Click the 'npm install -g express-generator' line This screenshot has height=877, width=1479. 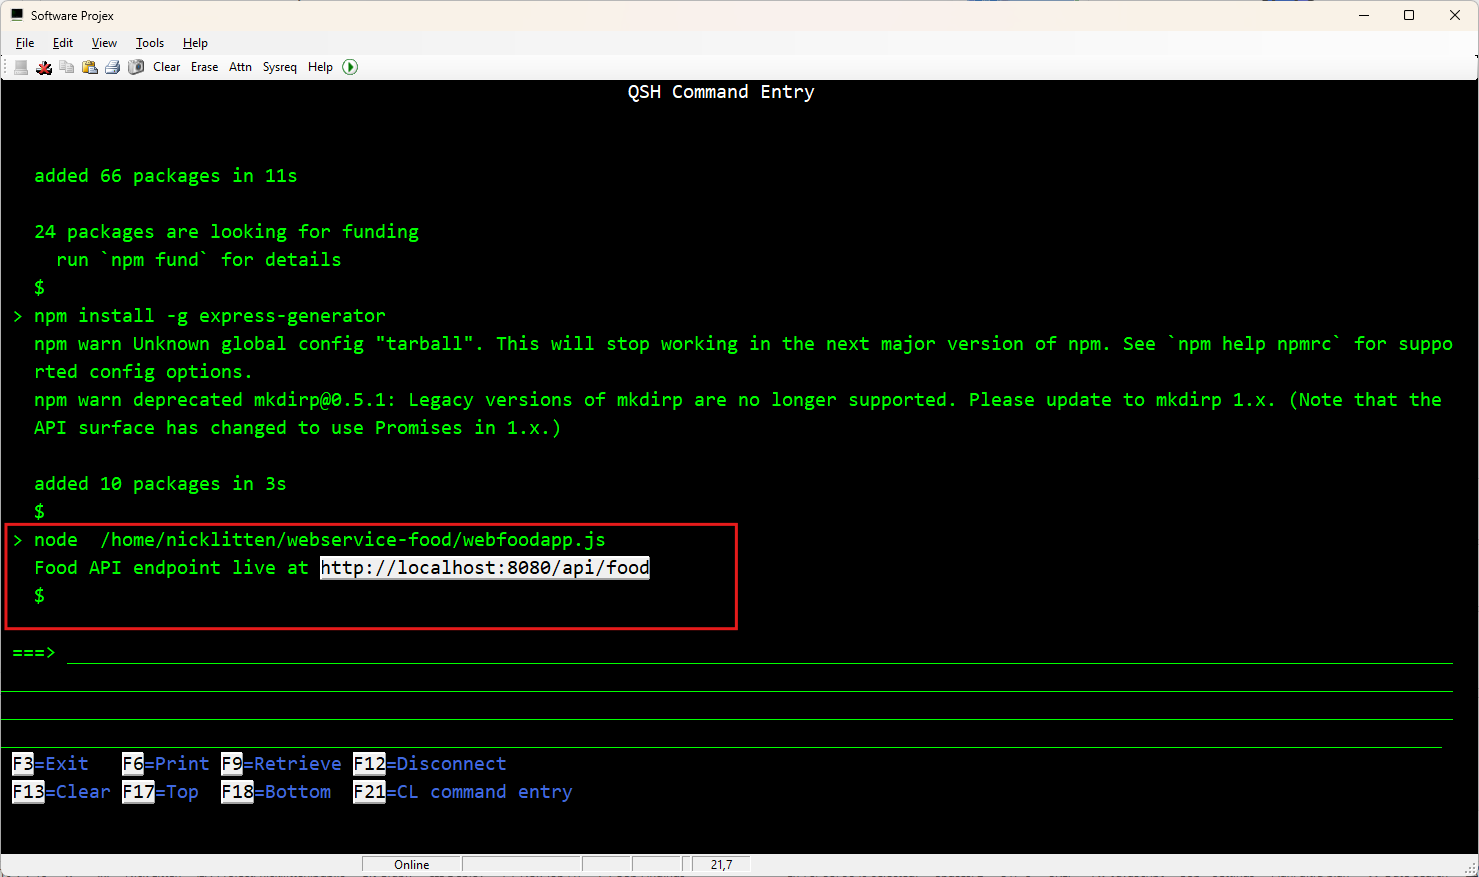[210, 316]
